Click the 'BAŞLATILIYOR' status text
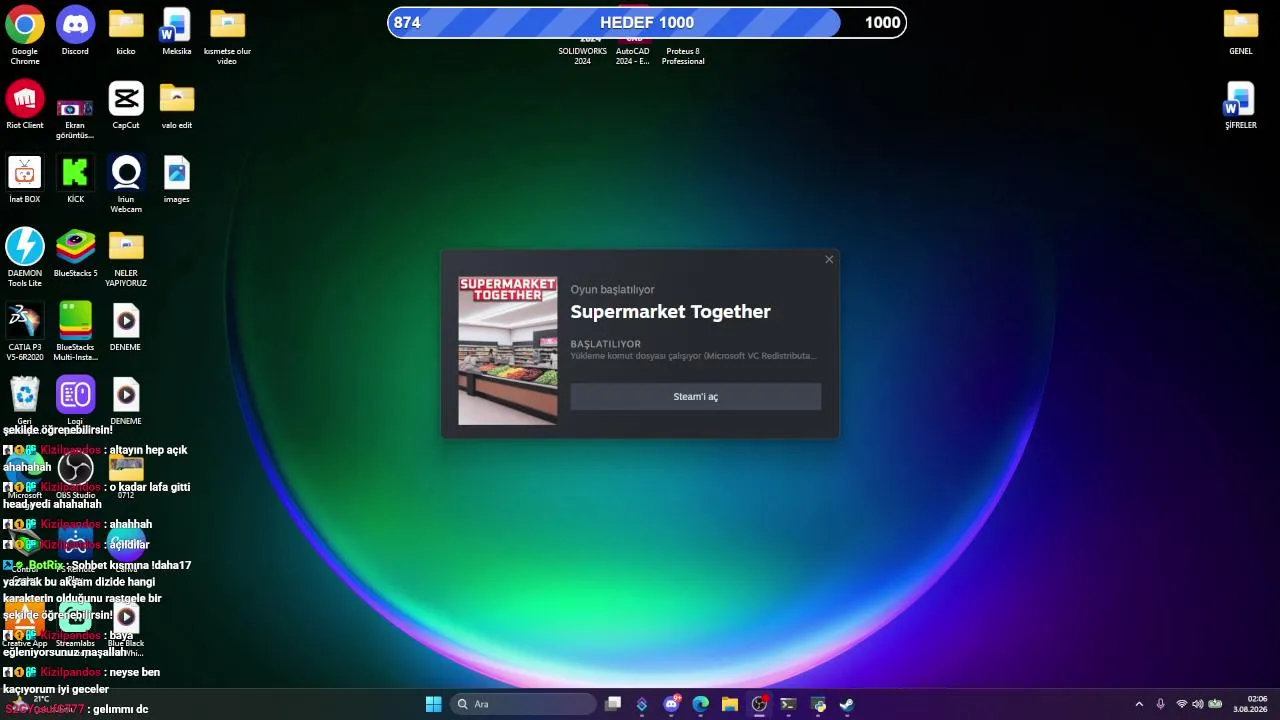 pyautogui.click(x=606, y=344)
